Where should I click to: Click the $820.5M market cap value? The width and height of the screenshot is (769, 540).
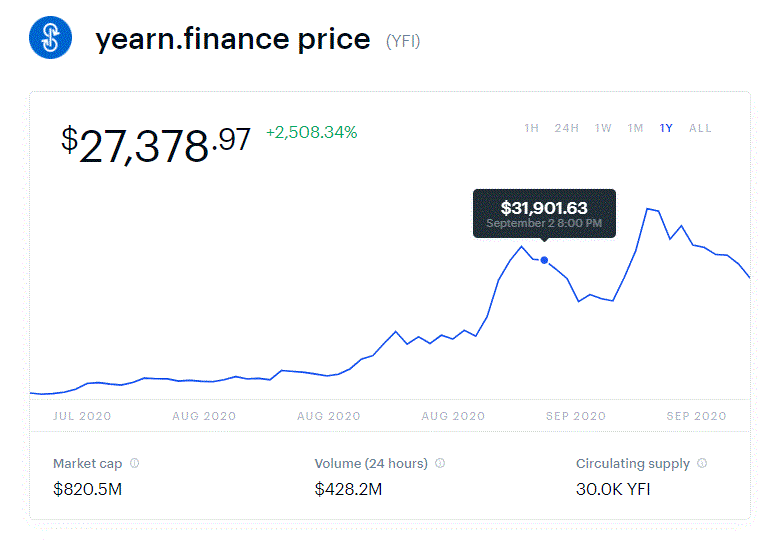click(x=87, y=489)
